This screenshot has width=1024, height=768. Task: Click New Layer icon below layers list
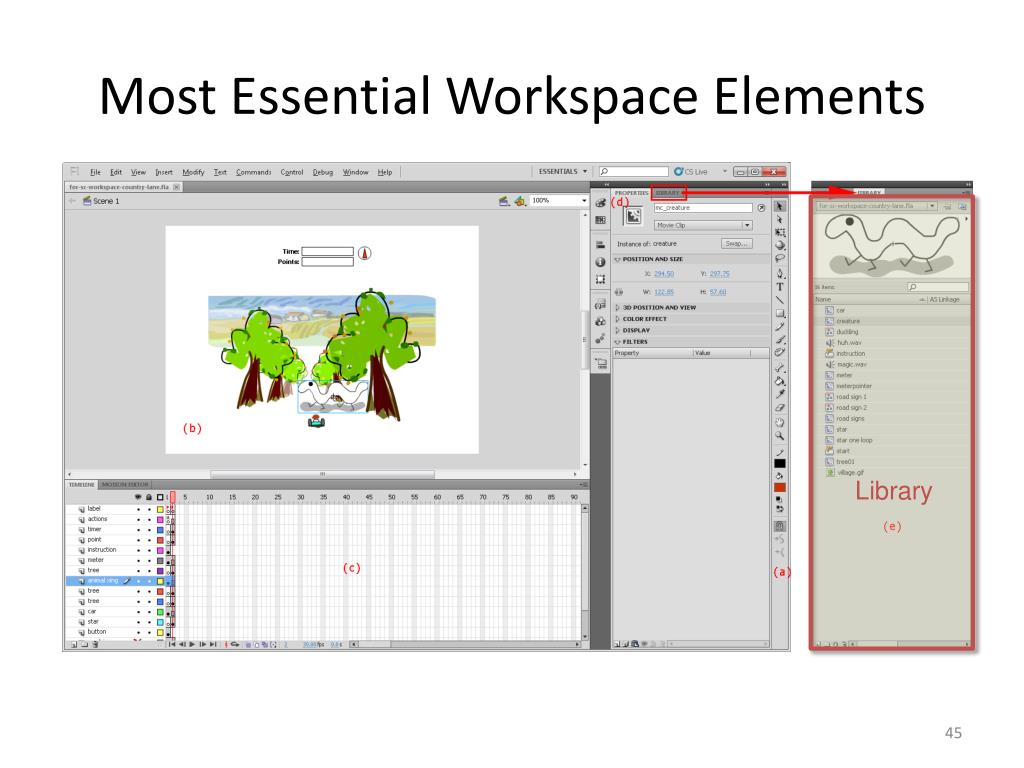(x=74, y=645)
